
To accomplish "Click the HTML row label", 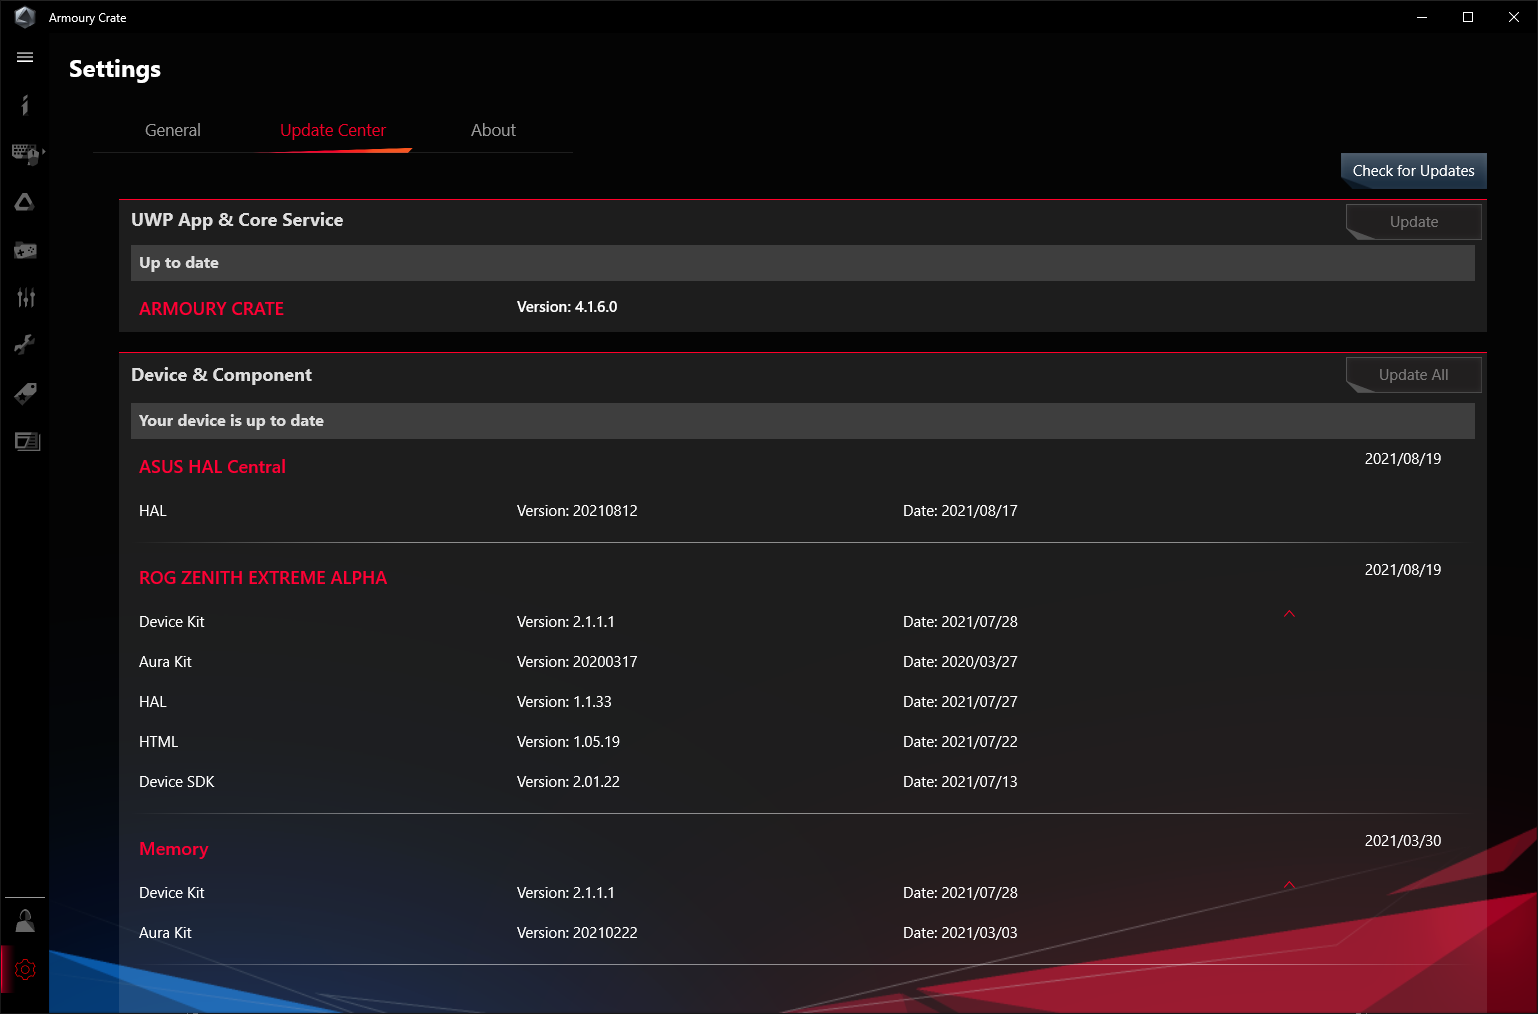I will [158, 742].
